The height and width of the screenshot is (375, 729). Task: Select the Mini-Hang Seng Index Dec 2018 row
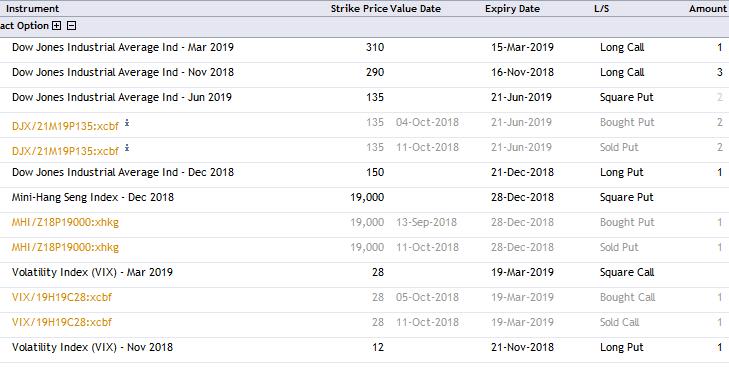(364, 197)
